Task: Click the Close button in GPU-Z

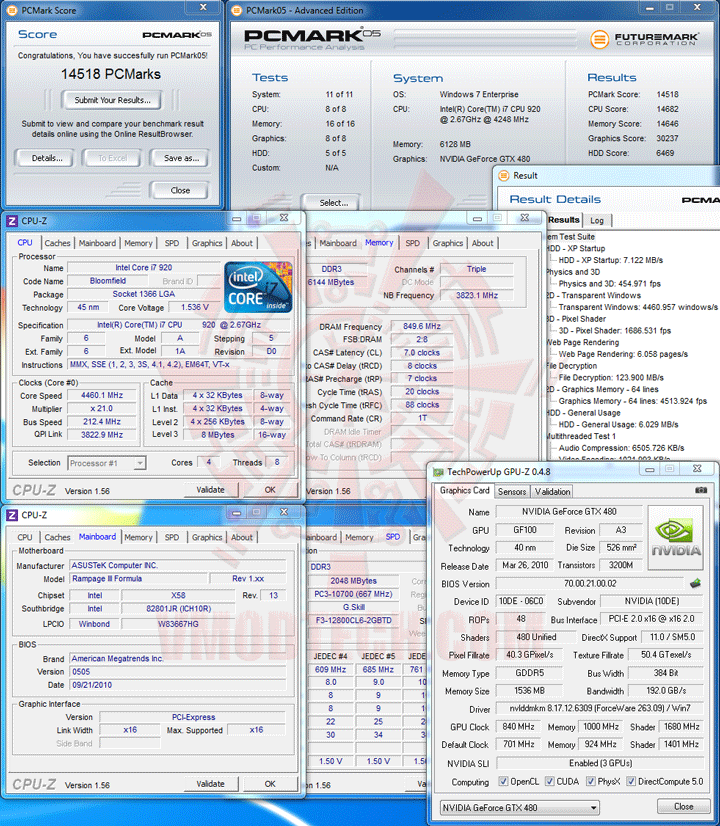Action: click(683, 807)
